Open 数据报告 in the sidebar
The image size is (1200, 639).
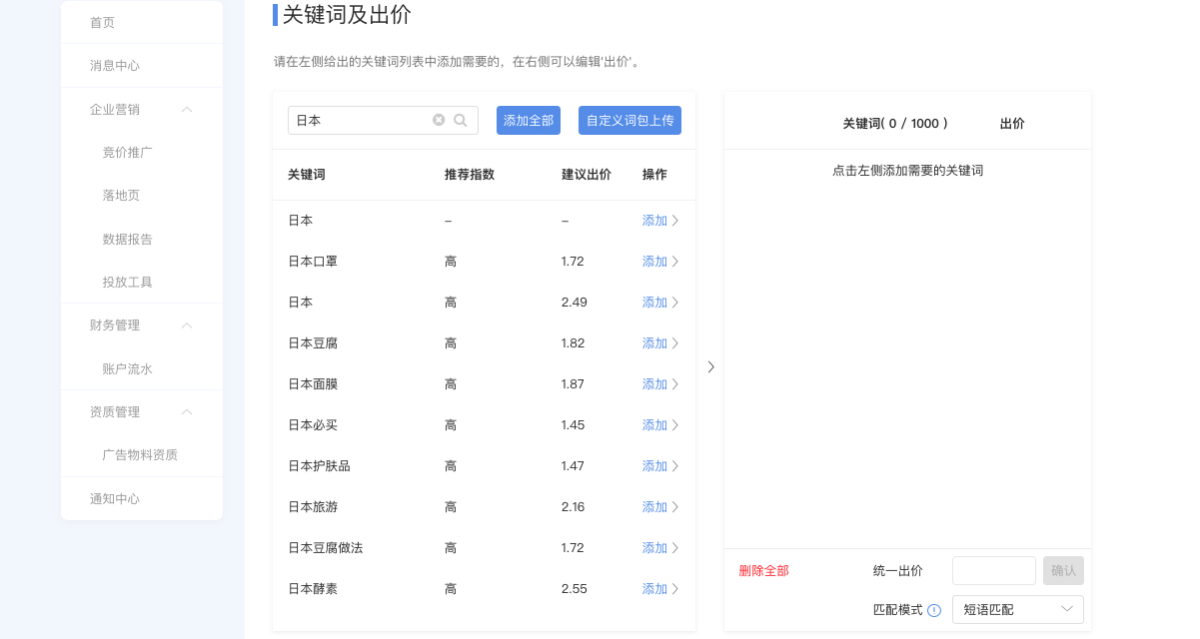127,239
